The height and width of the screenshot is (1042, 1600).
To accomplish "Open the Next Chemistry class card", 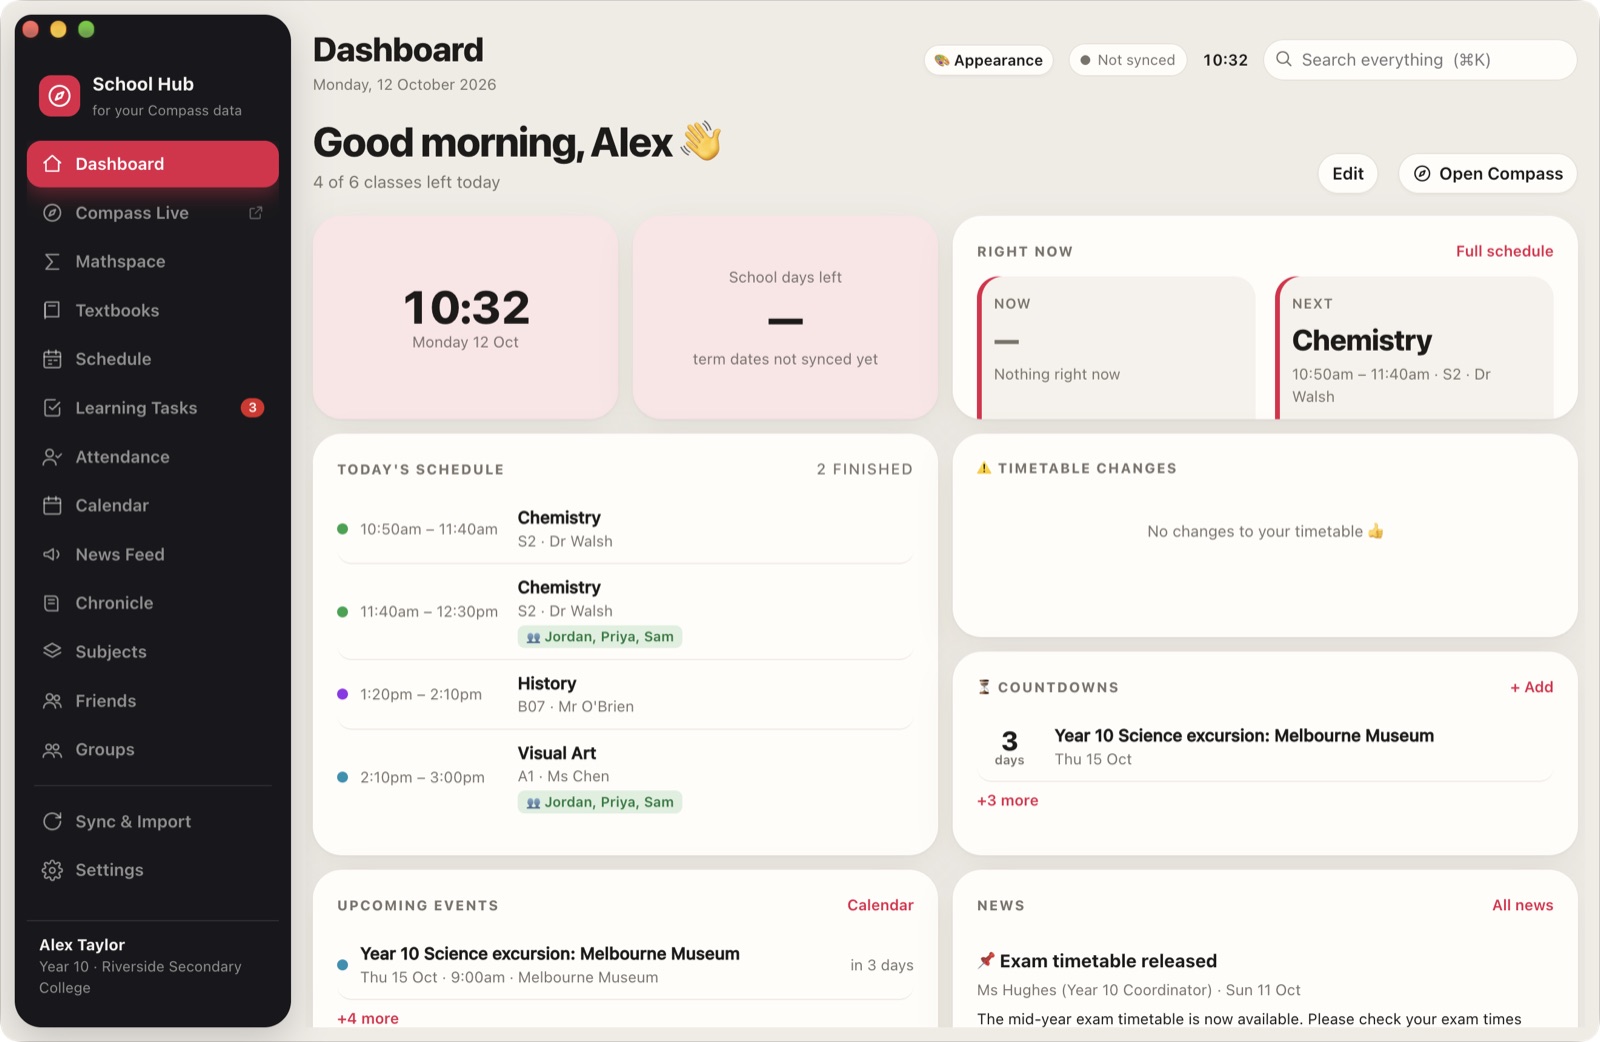I will 1414,348.
